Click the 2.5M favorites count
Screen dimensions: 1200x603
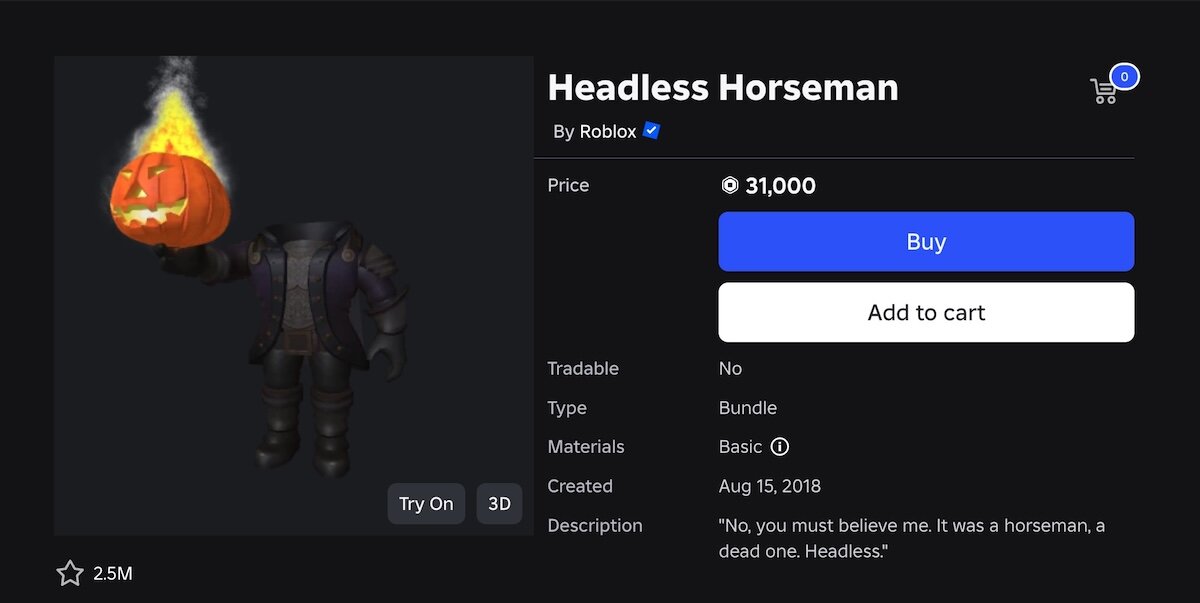(113, 574)
